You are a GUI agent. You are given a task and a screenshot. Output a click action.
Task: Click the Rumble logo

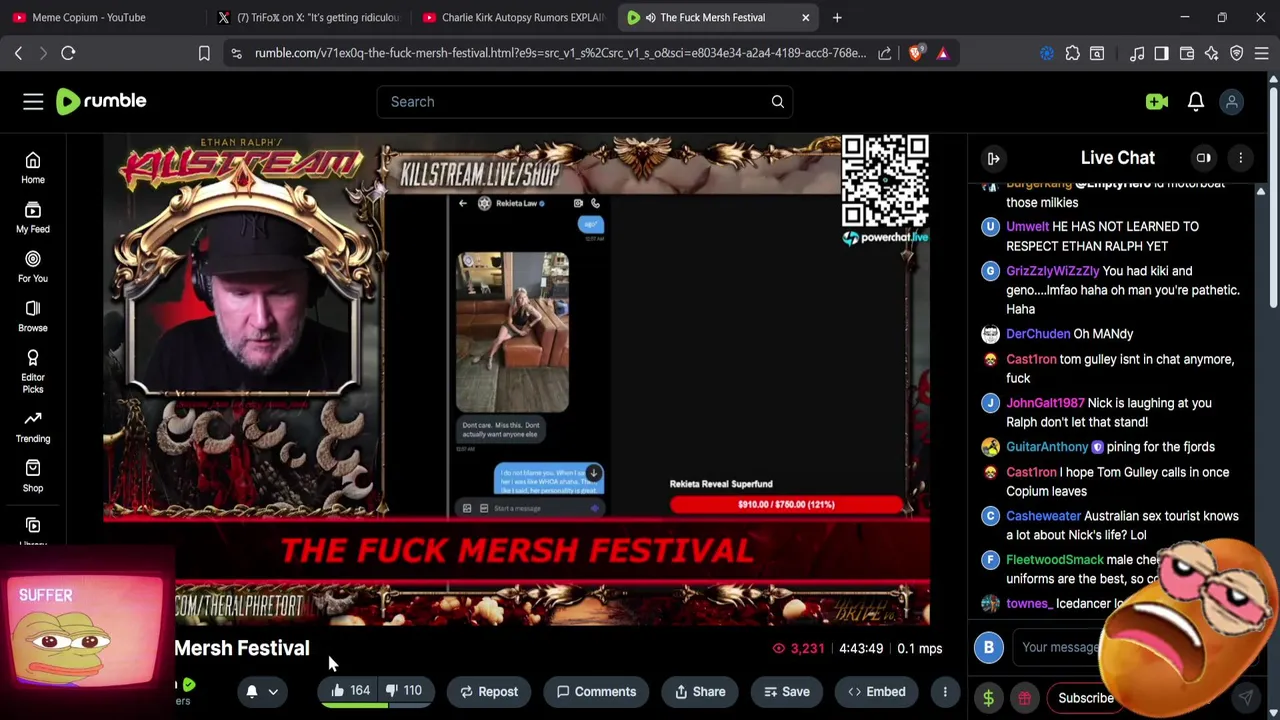pyautogui.click(x=101, y=101)
